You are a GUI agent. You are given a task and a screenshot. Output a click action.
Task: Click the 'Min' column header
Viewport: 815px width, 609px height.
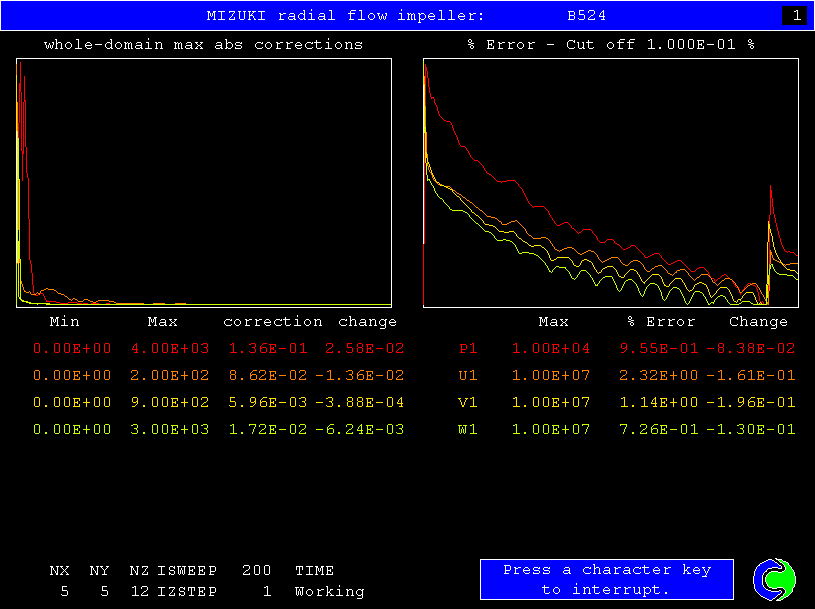tap(64, 322)
